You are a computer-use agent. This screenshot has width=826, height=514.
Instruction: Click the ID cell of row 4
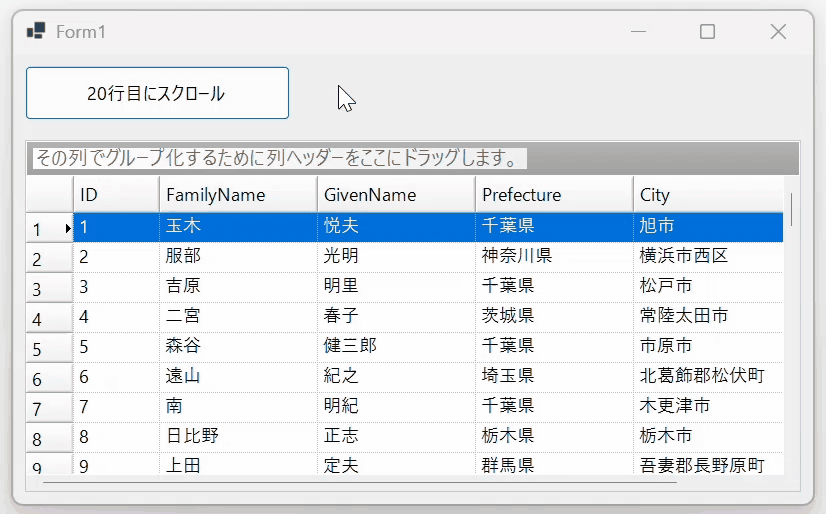116,318
